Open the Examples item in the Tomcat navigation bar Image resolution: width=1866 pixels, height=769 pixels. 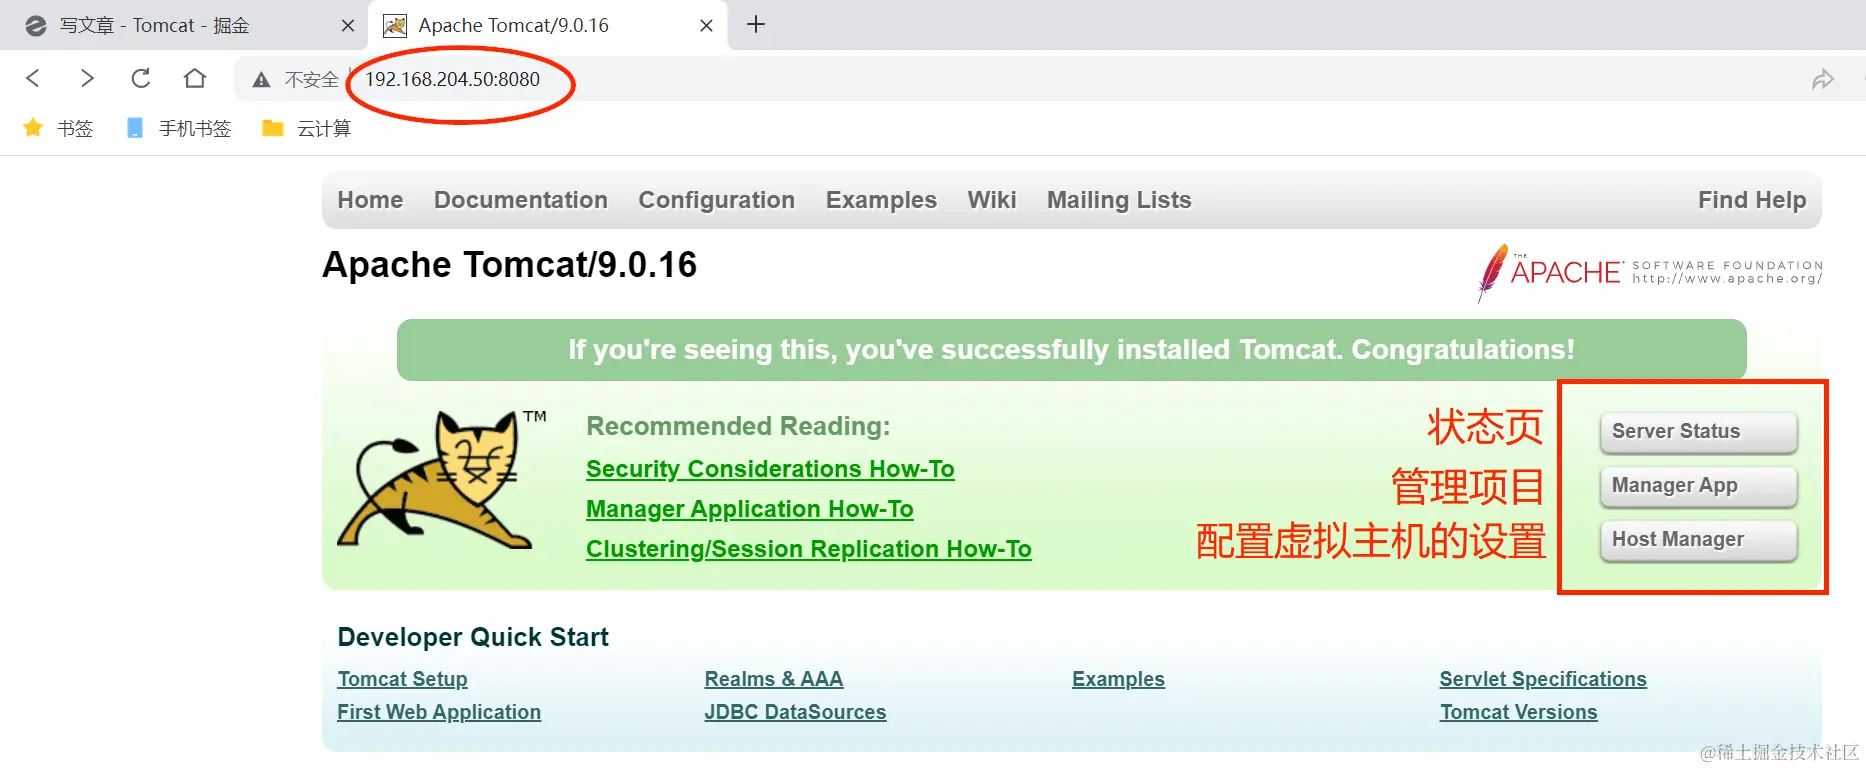coord(881,200)
